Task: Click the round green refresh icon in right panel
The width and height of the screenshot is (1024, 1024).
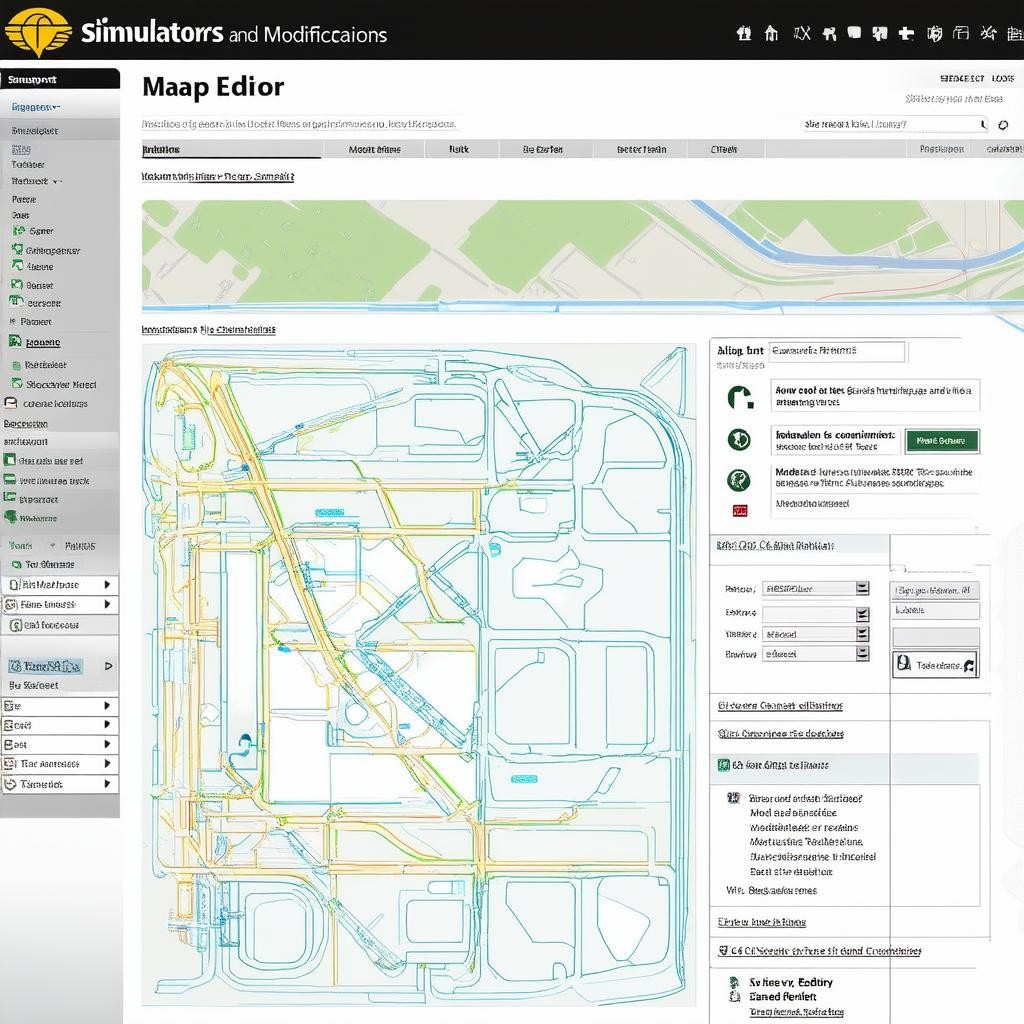Action: (738, 439)
